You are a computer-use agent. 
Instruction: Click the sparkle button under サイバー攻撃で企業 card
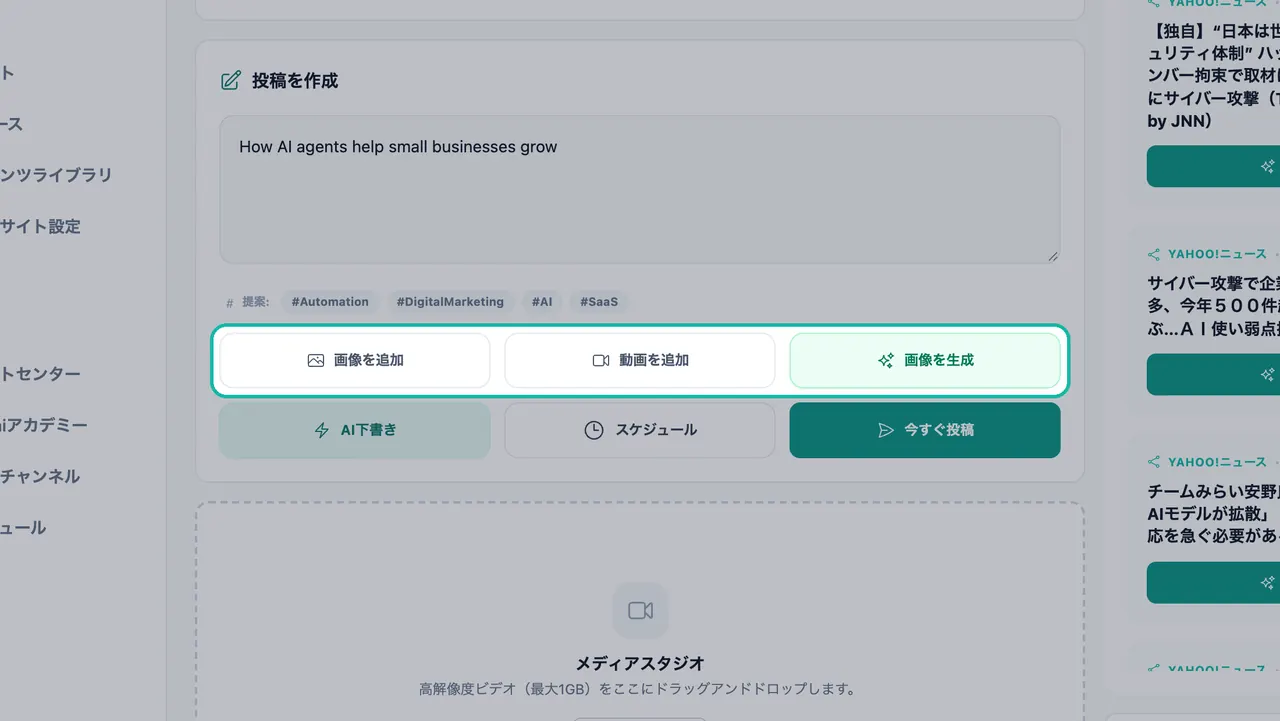coord(1213,374)
